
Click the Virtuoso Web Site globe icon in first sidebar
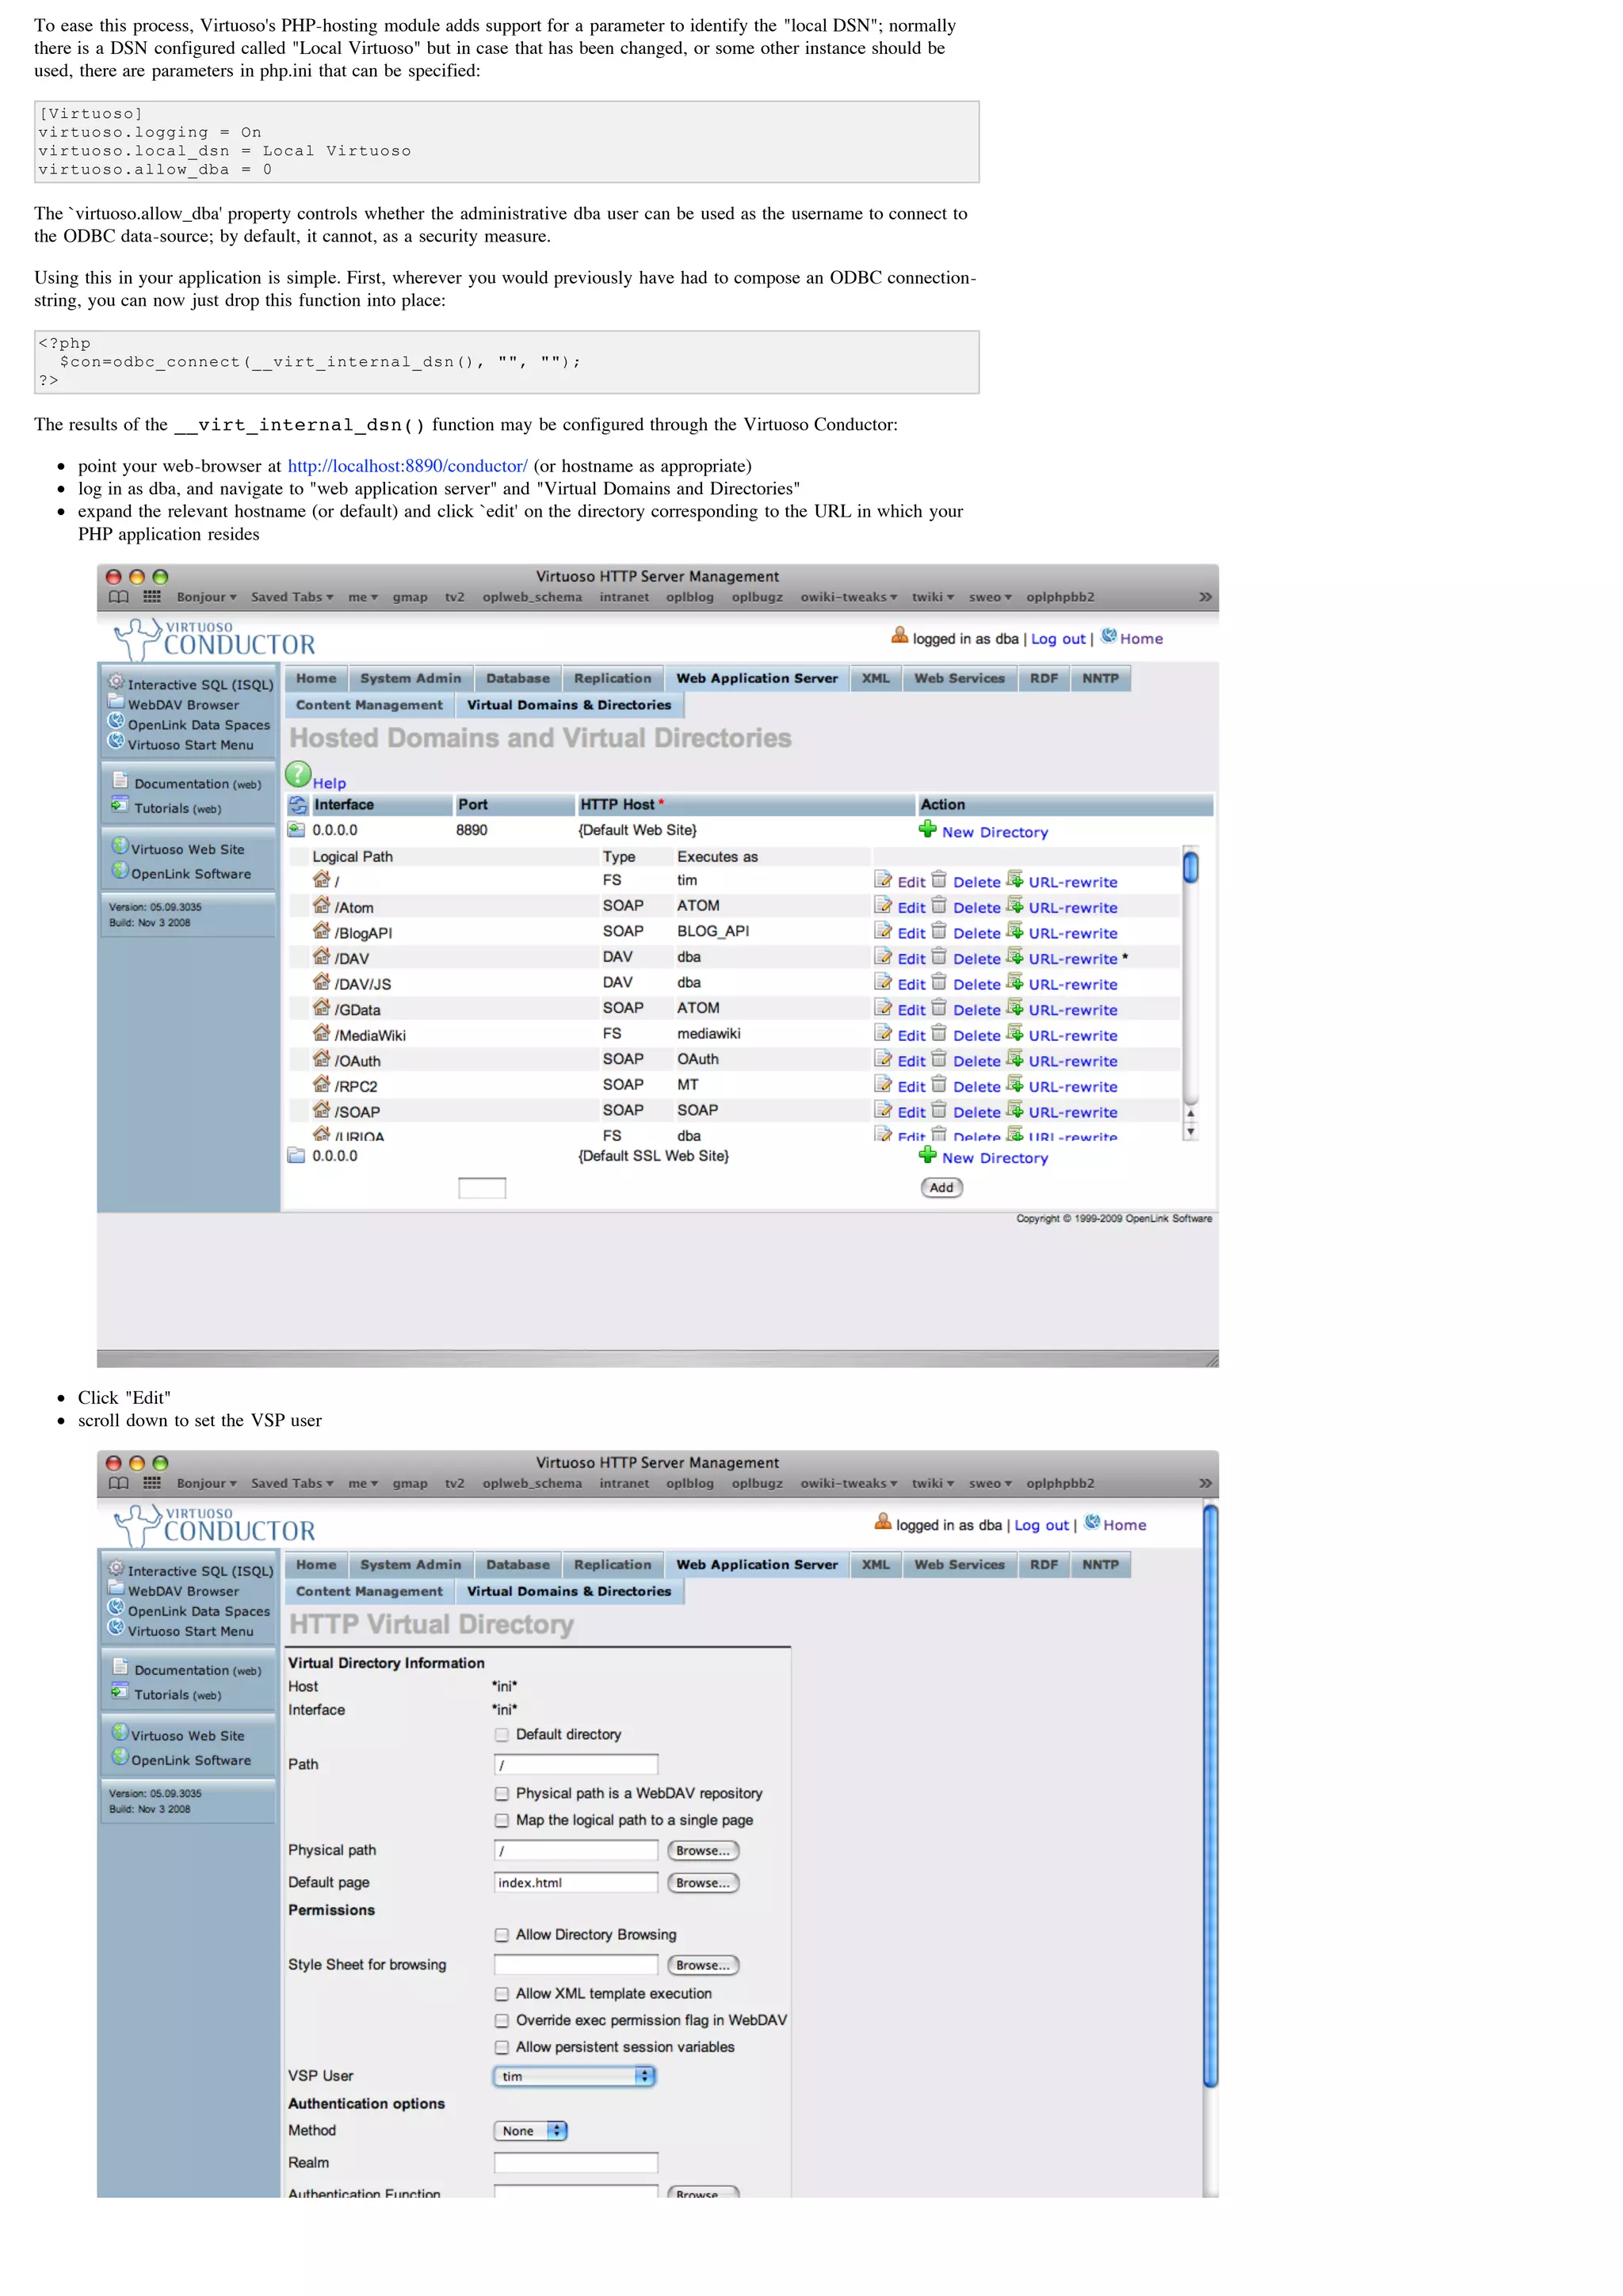(120, 846)
